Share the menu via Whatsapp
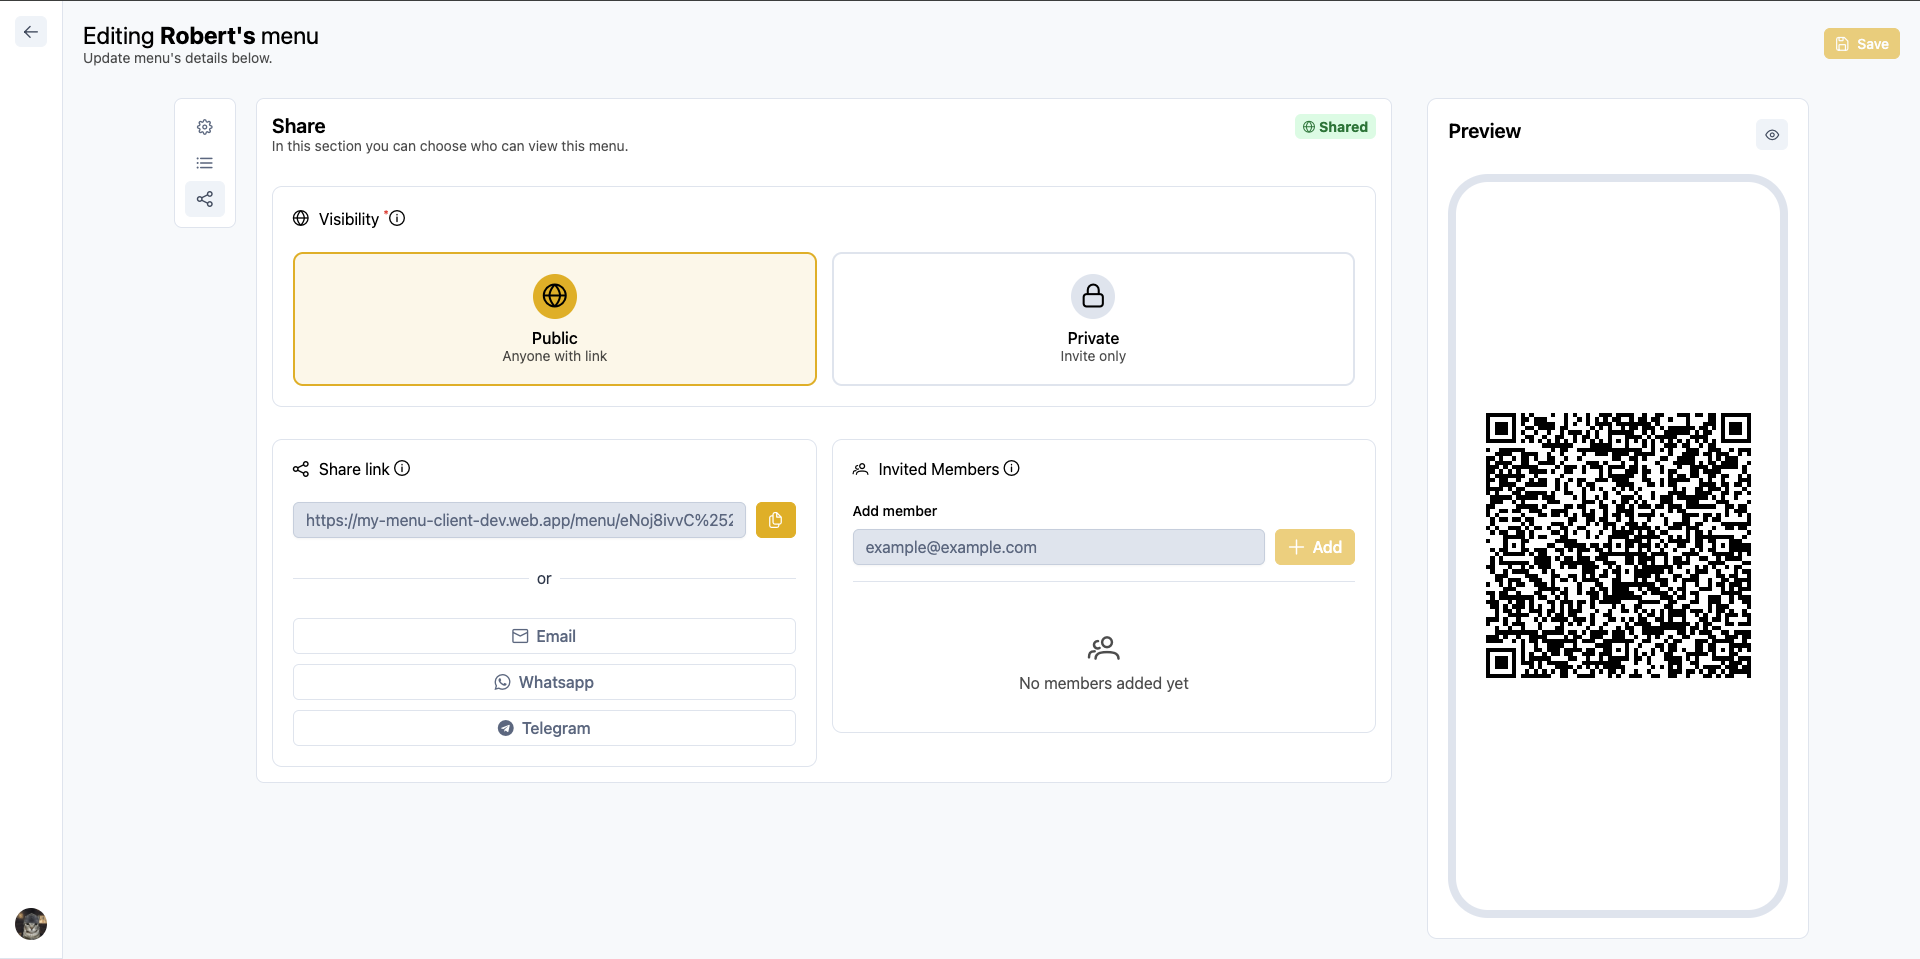The image size is (1920, 959). click(x=544, y=682)
